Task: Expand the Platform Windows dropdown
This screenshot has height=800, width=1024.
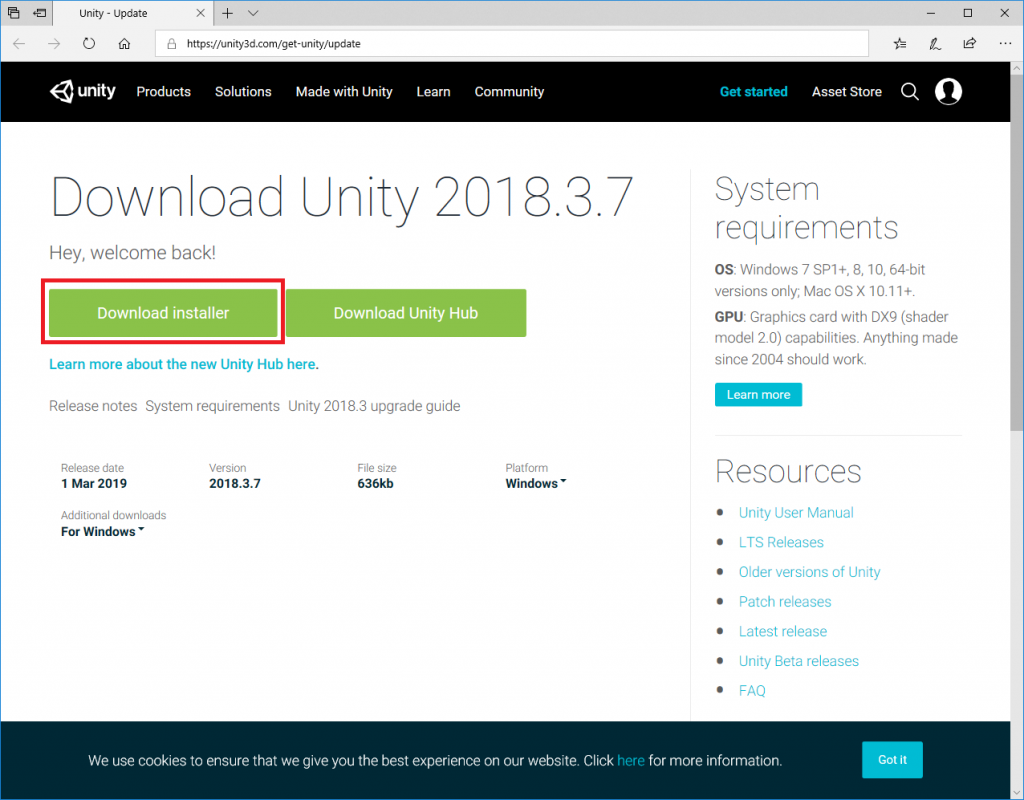Action: (x=536, y=483)
